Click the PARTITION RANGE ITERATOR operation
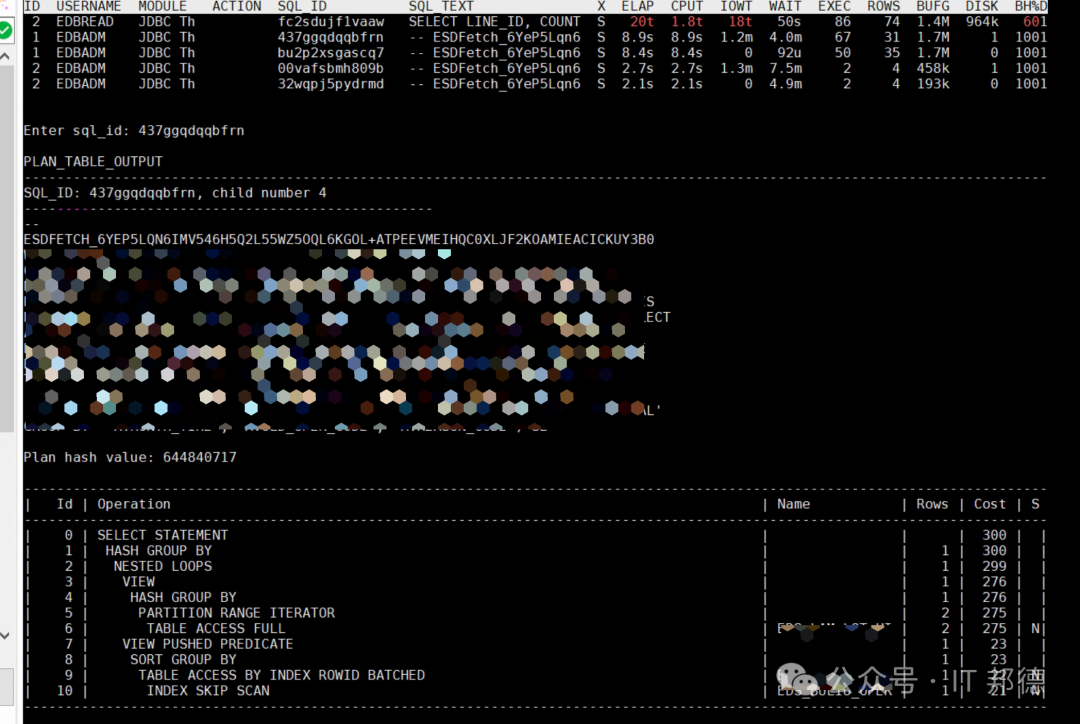1080x724 pixels. tap(236, 612)
